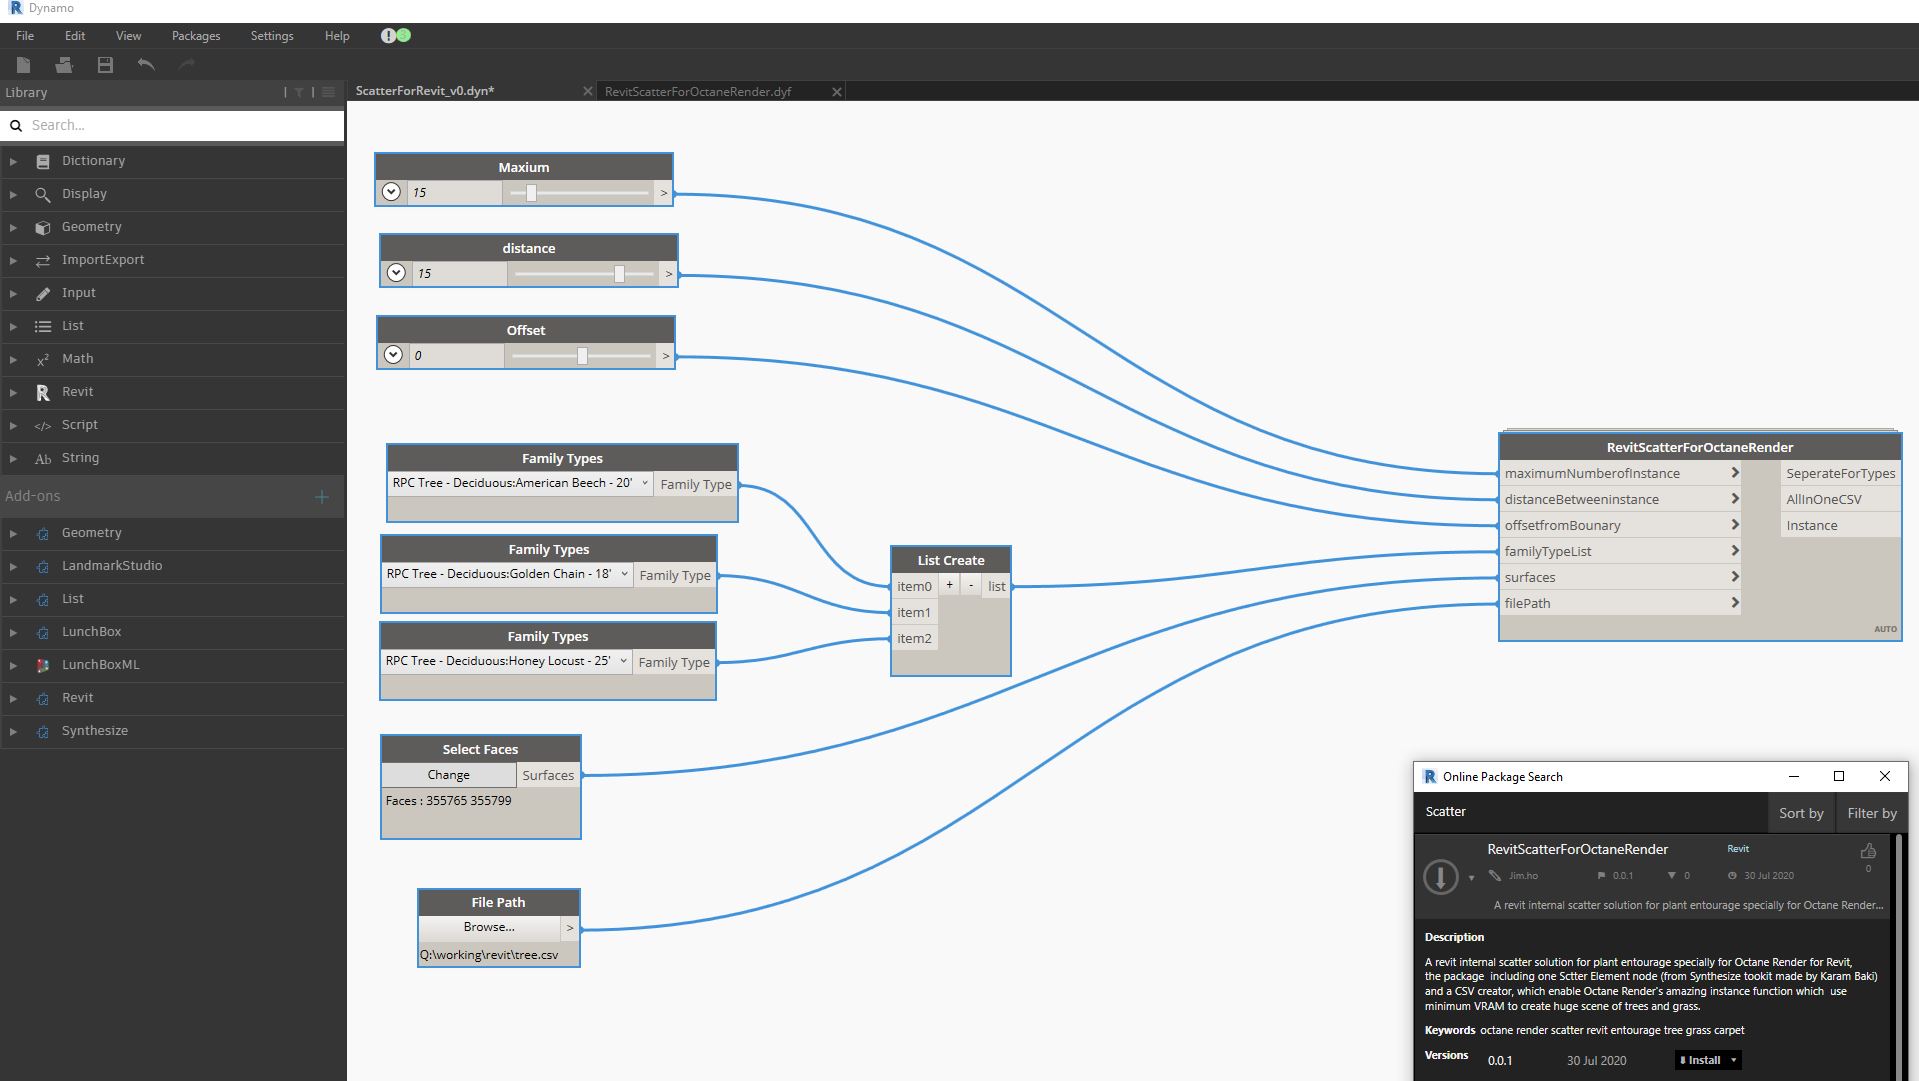Focus the Library search field
Screen dimensions: 1919x1081
[173, 125]
